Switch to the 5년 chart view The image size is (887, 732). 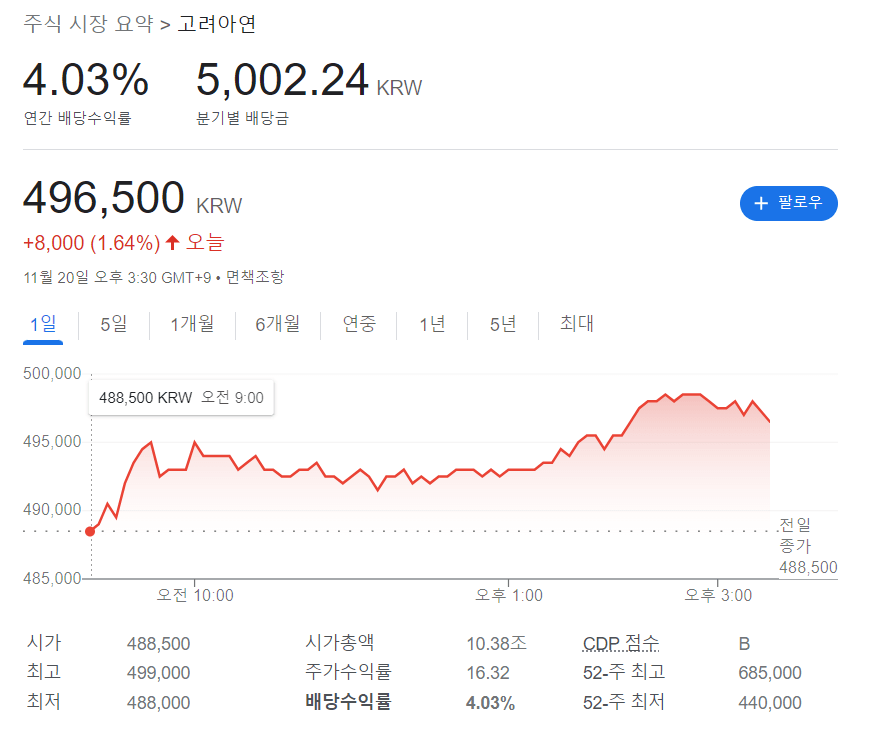pos(503,324)
